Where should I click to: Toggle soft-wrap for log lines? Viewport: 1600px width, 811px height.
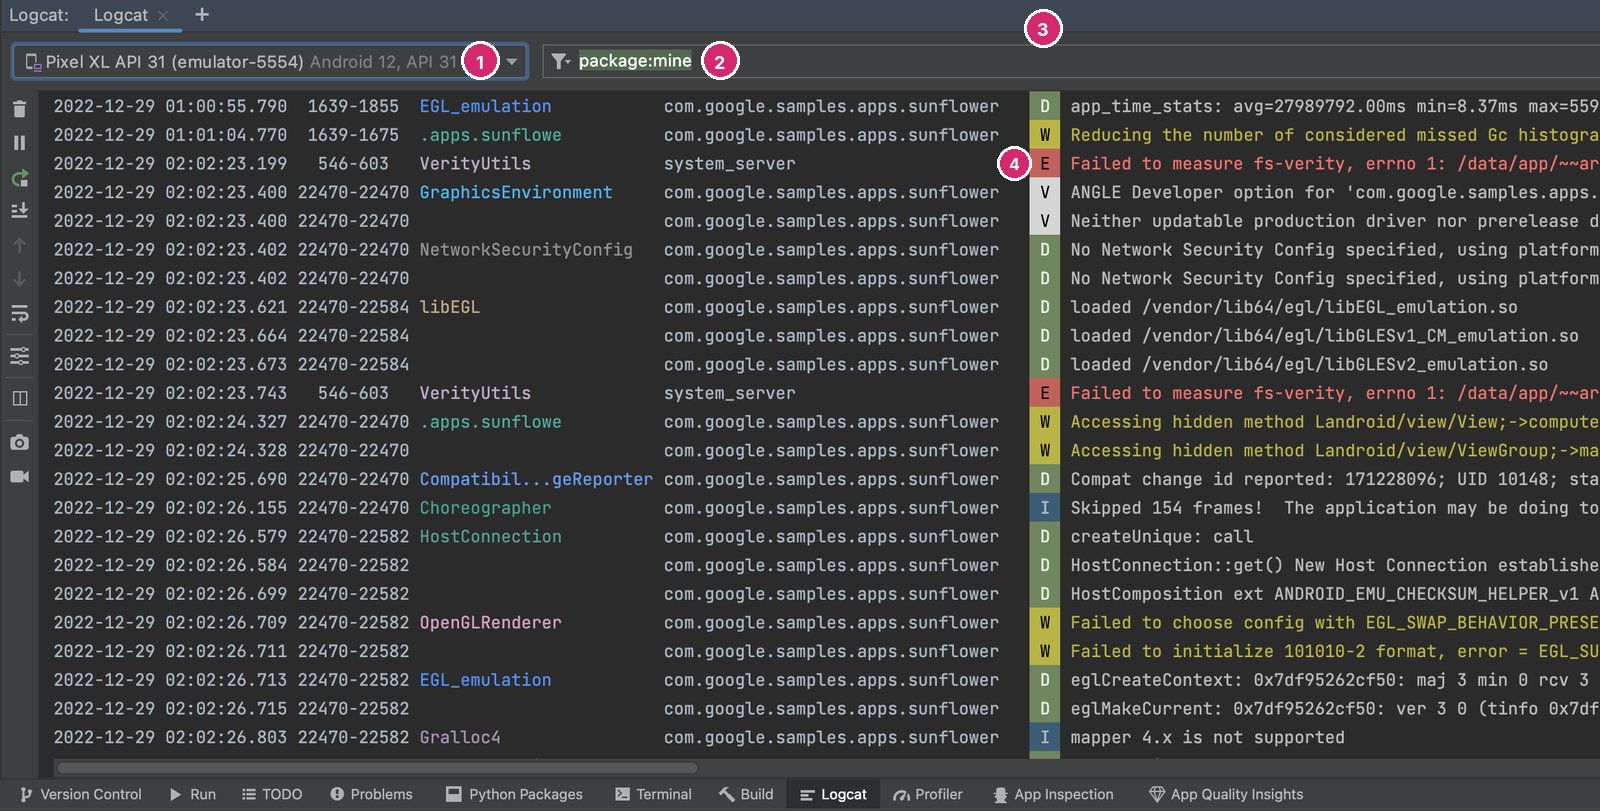(19, 314)
